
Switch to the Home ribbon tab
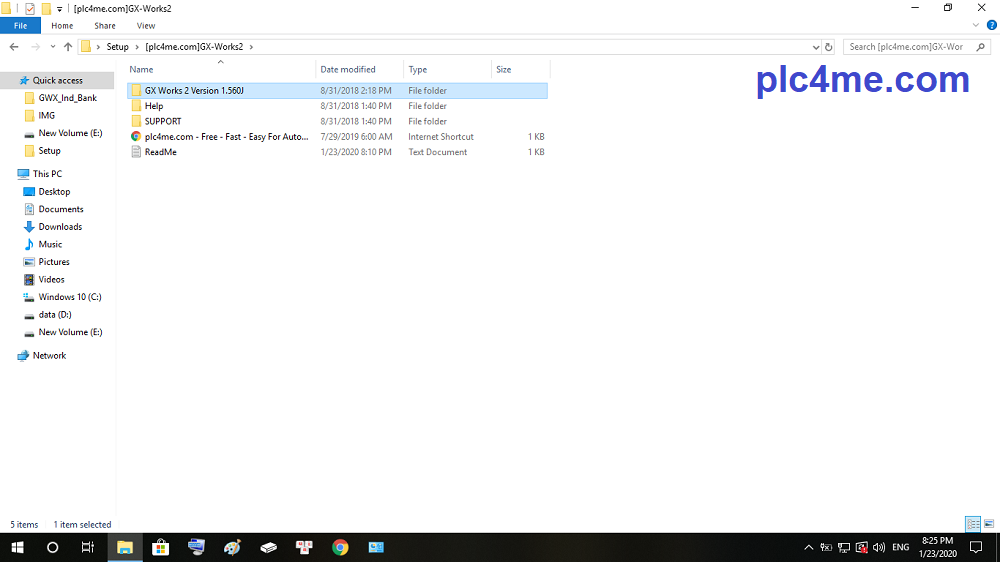pyautogui.click(x=62, y=26)
